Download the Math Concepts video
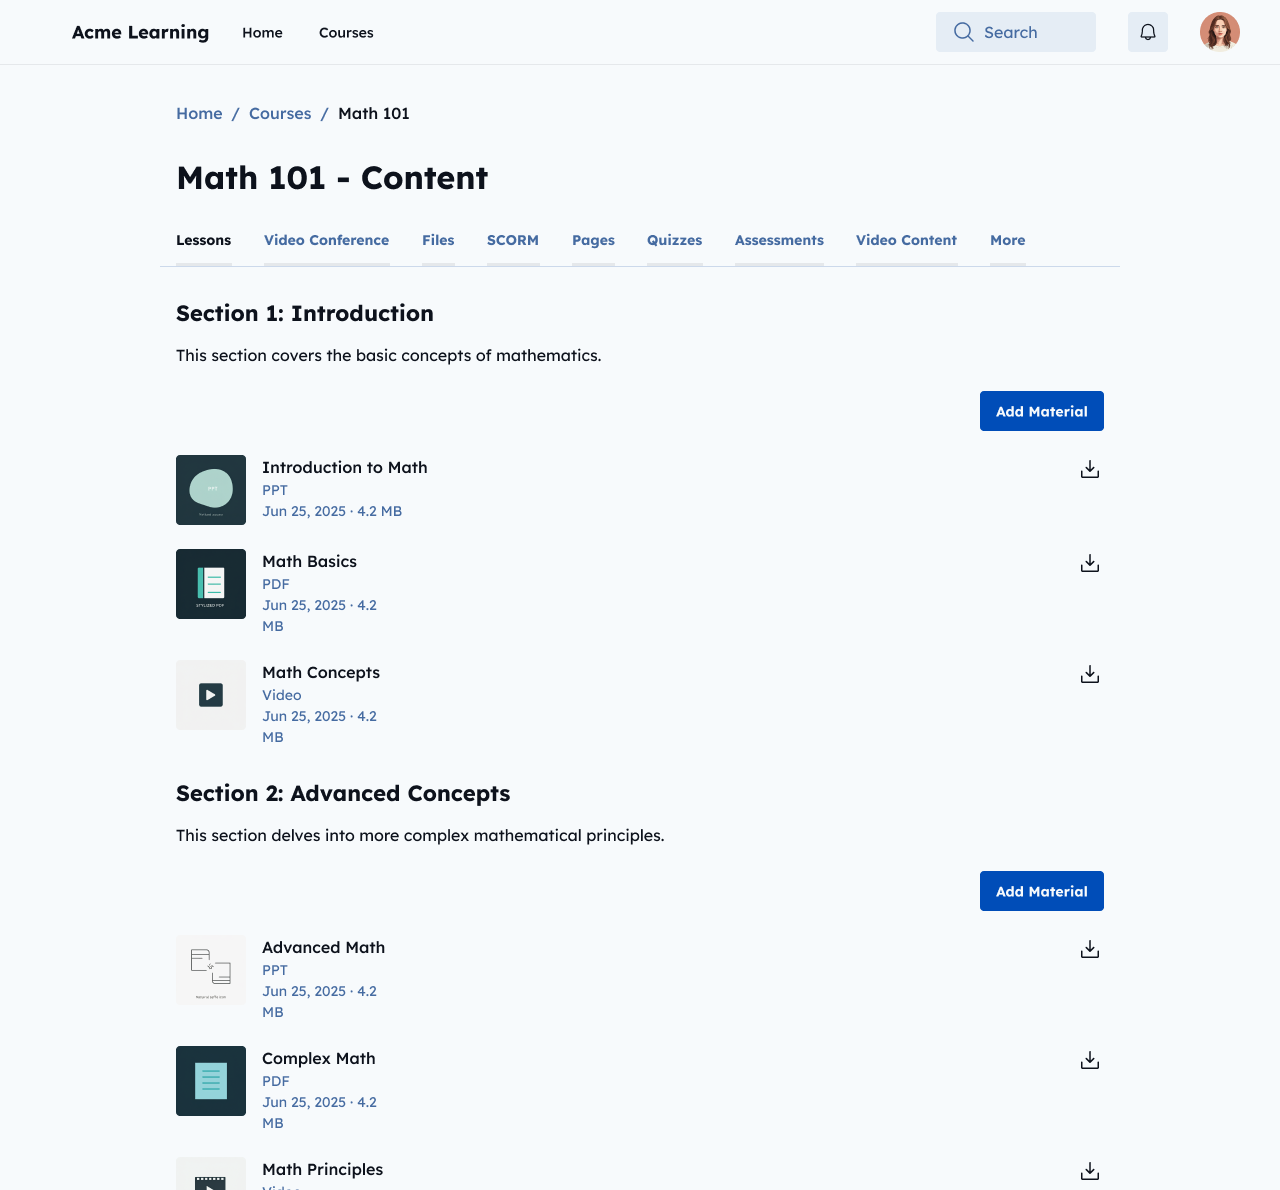Viewport: 1280px width, 1190px height. [1089, 674]
